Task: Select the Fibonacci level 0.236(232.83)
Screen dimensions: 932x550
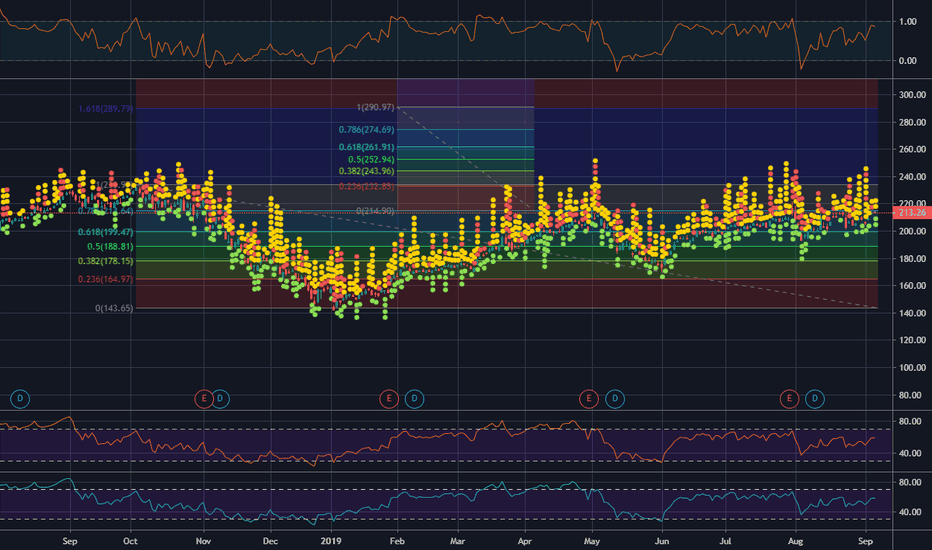Action: pyautogui.click(x=367, y=187)
